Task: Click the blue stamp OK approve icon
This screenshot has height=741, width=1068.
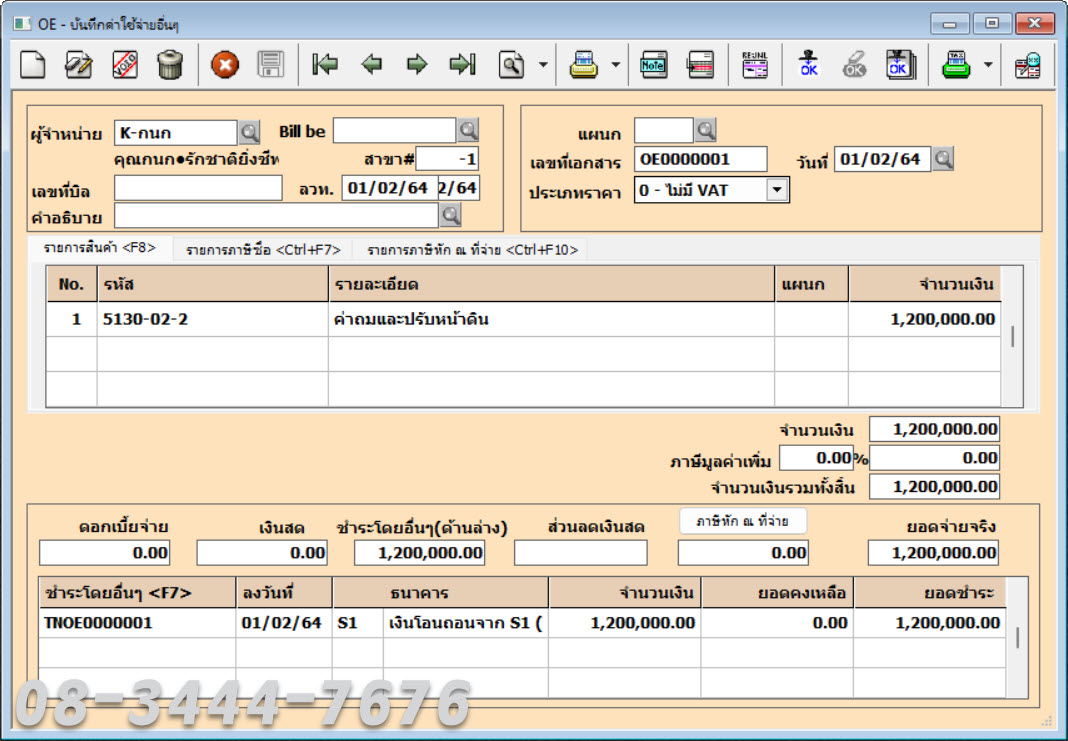Action: pos(808,64)
